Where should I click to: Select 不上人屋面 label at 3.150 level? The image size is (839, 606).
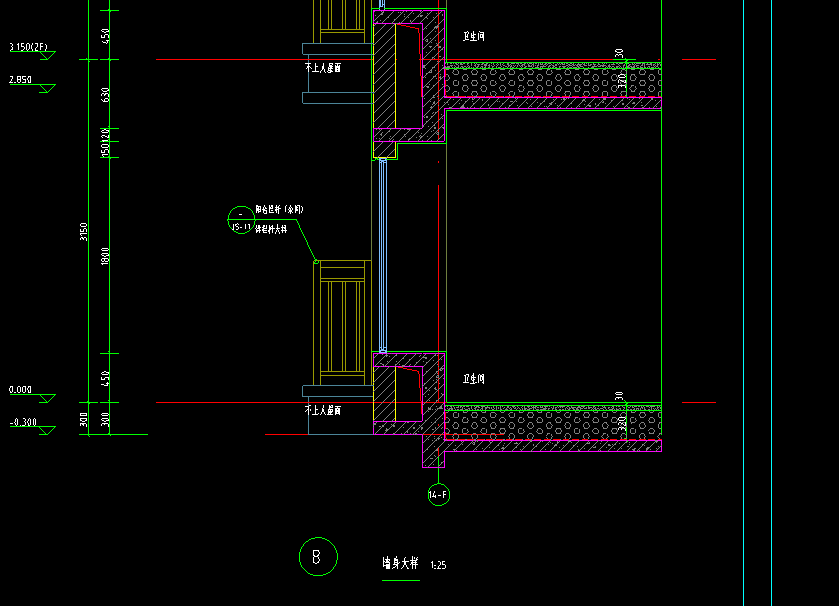tap(323, 67)
